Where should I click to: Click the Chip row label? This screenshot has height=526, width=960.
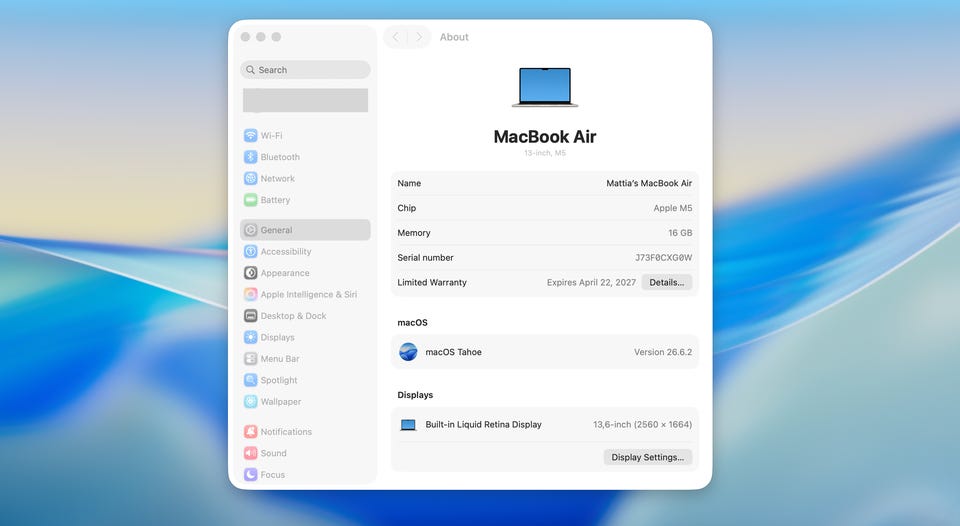pos(407,208)
